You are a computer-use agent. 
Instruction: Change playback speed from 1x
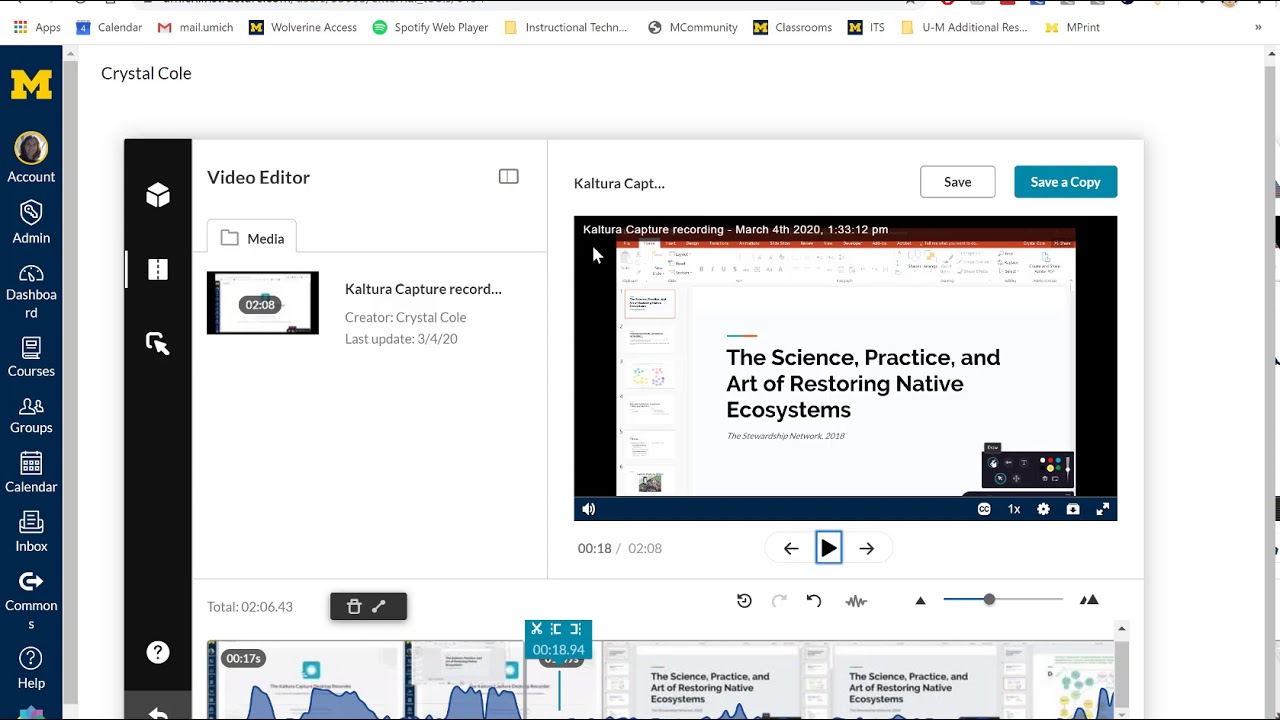1014,509
